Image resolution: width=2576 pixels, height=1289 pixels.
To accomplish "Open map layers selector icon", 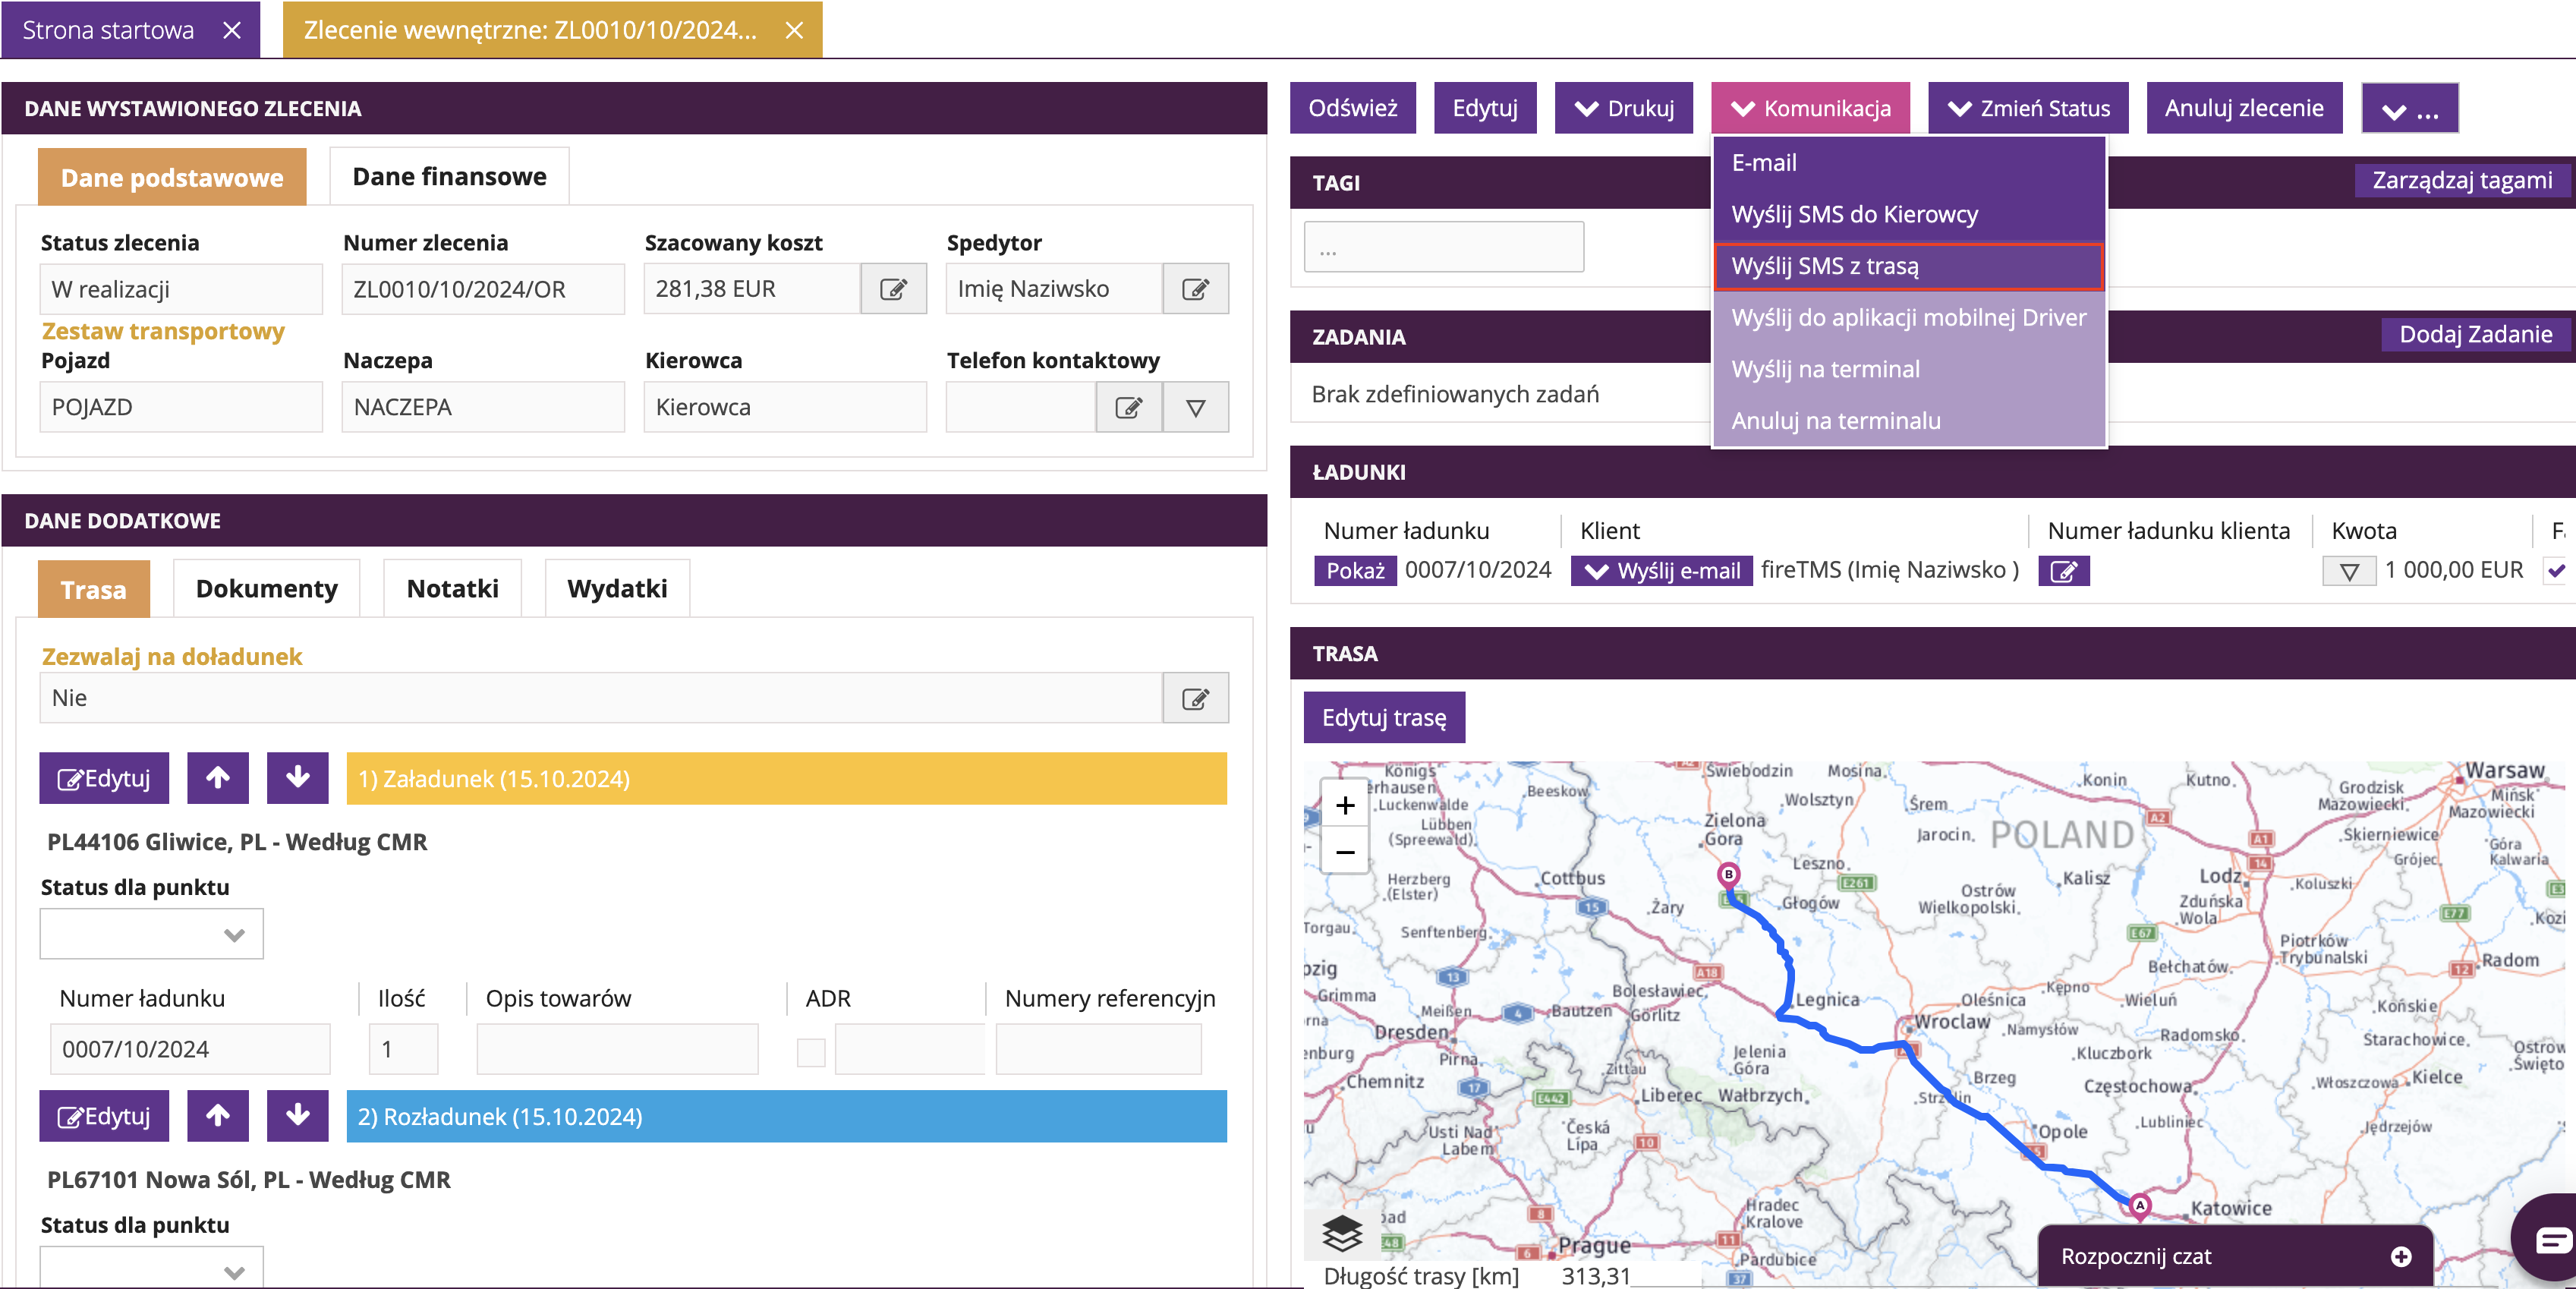I will click(x=1342, y=1233).
